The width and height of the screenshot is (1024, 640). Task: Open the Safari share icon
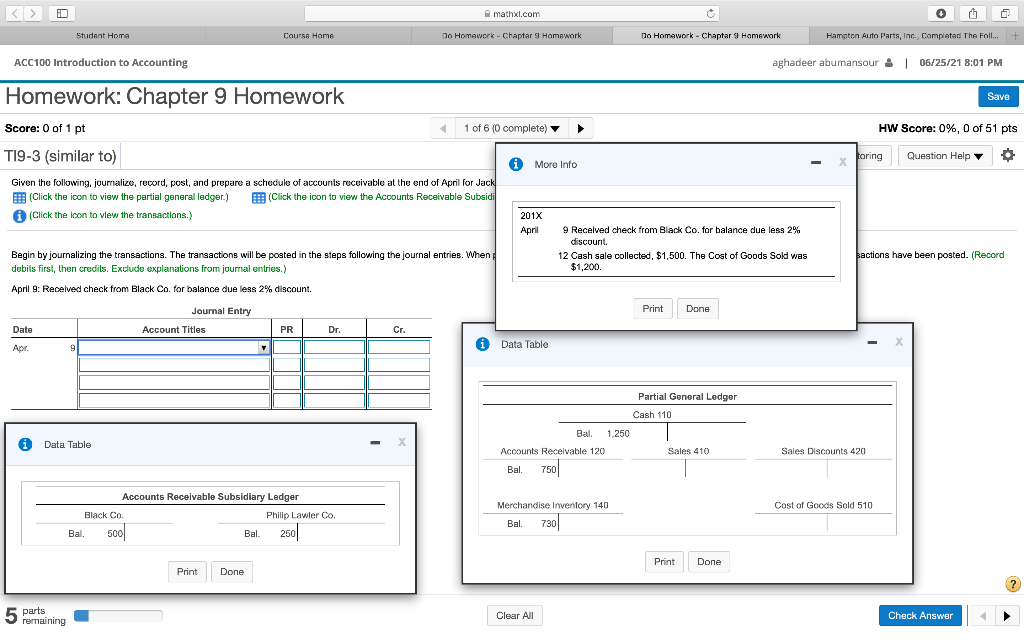[973, 13]
